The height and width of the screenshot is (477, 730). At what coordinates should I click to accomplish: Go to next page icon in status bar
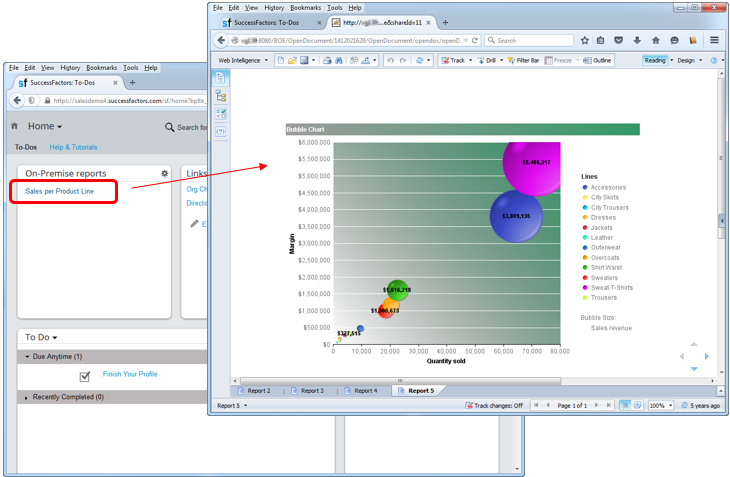click(x=596, y=405)
